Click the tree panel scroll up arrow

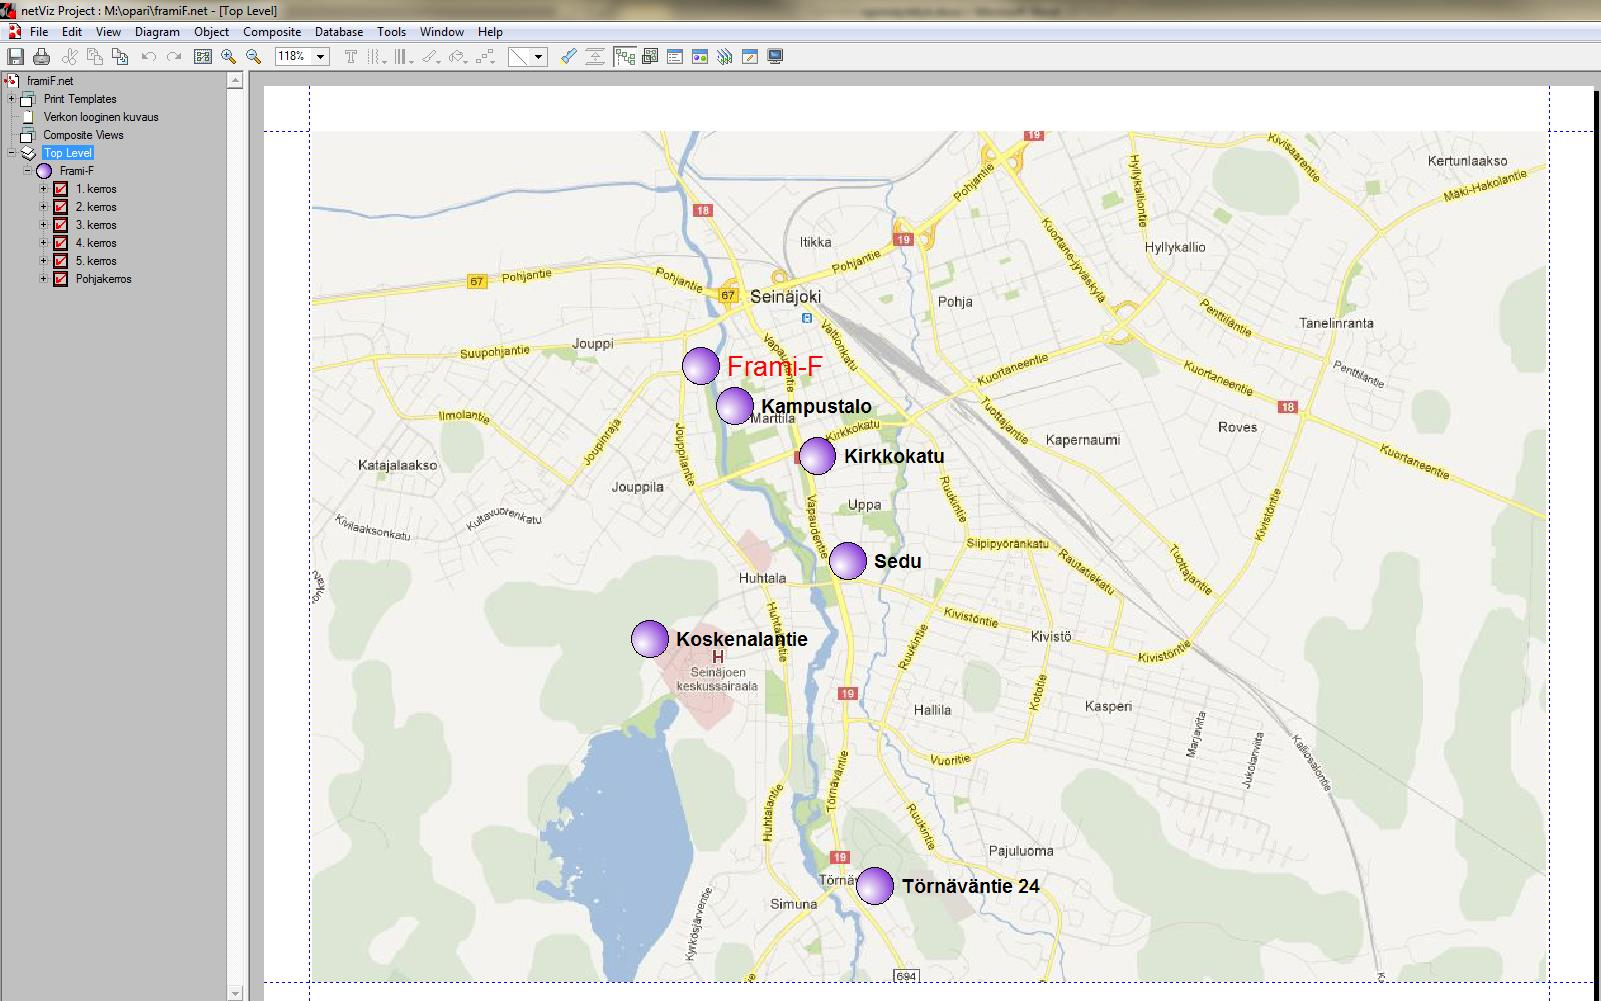pyautogui.click(x=235, y=81)
